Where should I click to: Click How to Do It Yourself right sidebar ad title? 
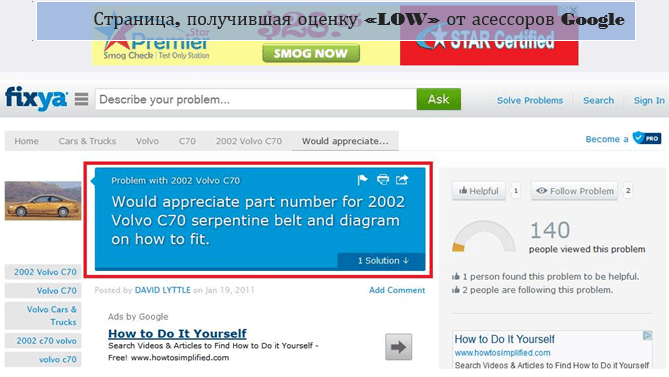pyautogui.click(x=504, y=339)
